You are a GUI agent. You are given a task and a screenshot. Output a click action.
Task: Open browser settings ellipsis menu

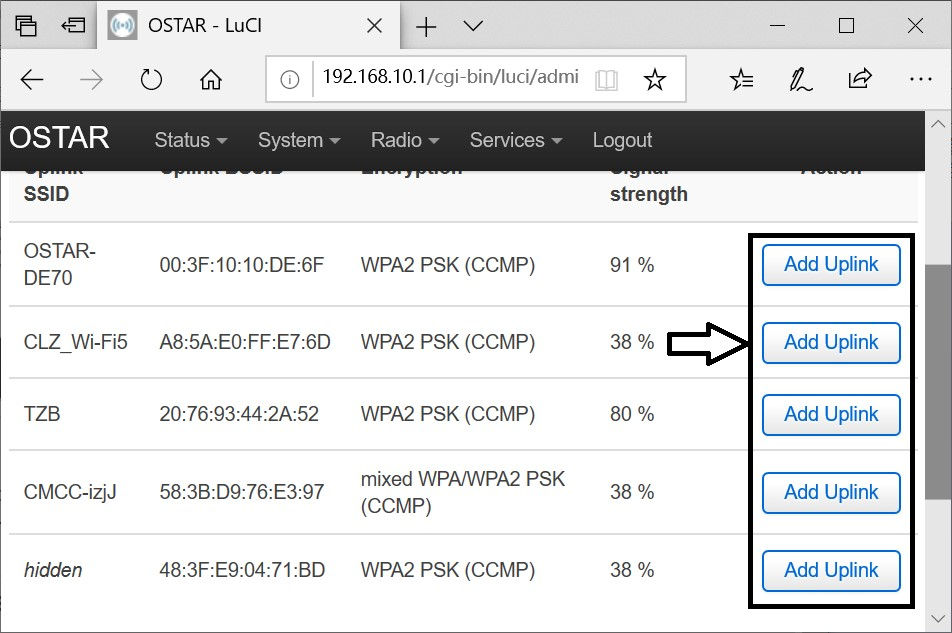coord(920,80)
